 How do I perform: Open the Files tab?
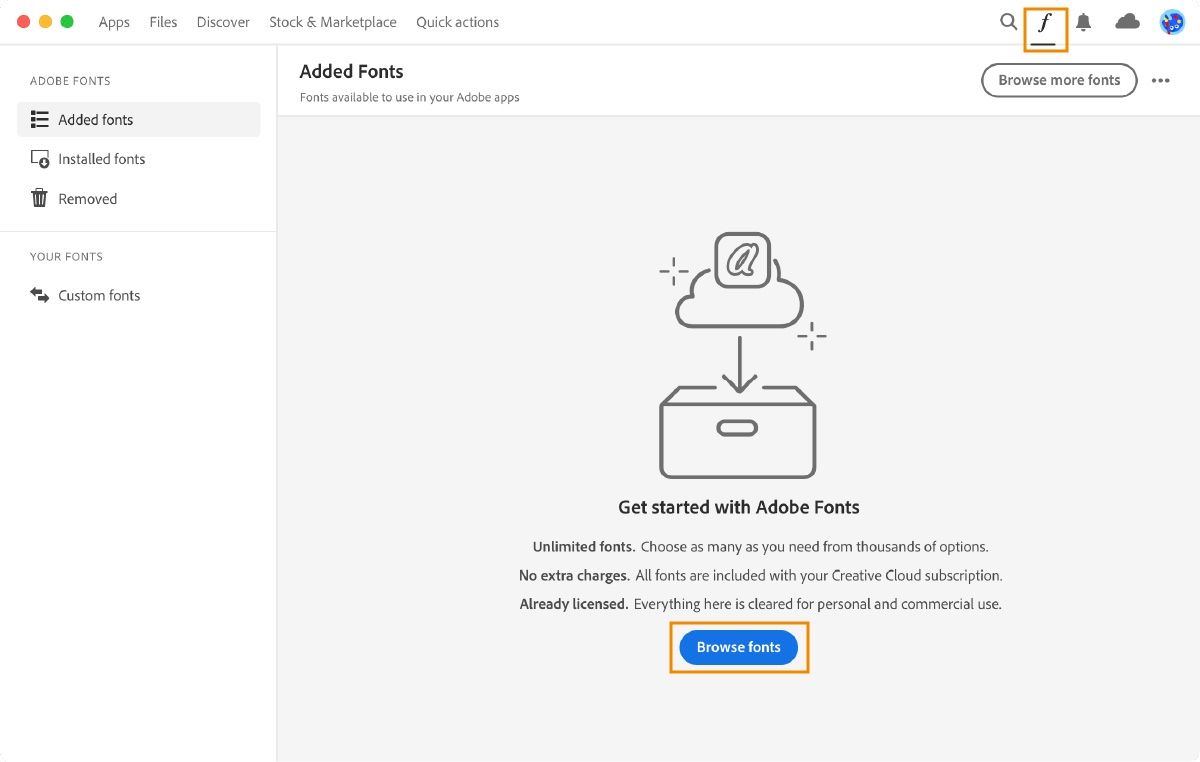[x=163, y=22]
